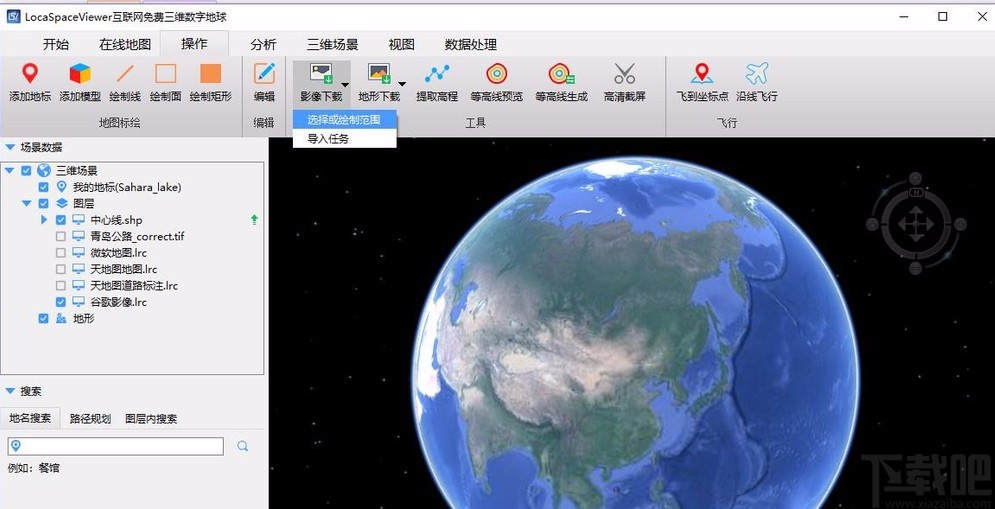Uncheck 我的地标(Sahara_lake) checkbox

(x=43, y=187)
